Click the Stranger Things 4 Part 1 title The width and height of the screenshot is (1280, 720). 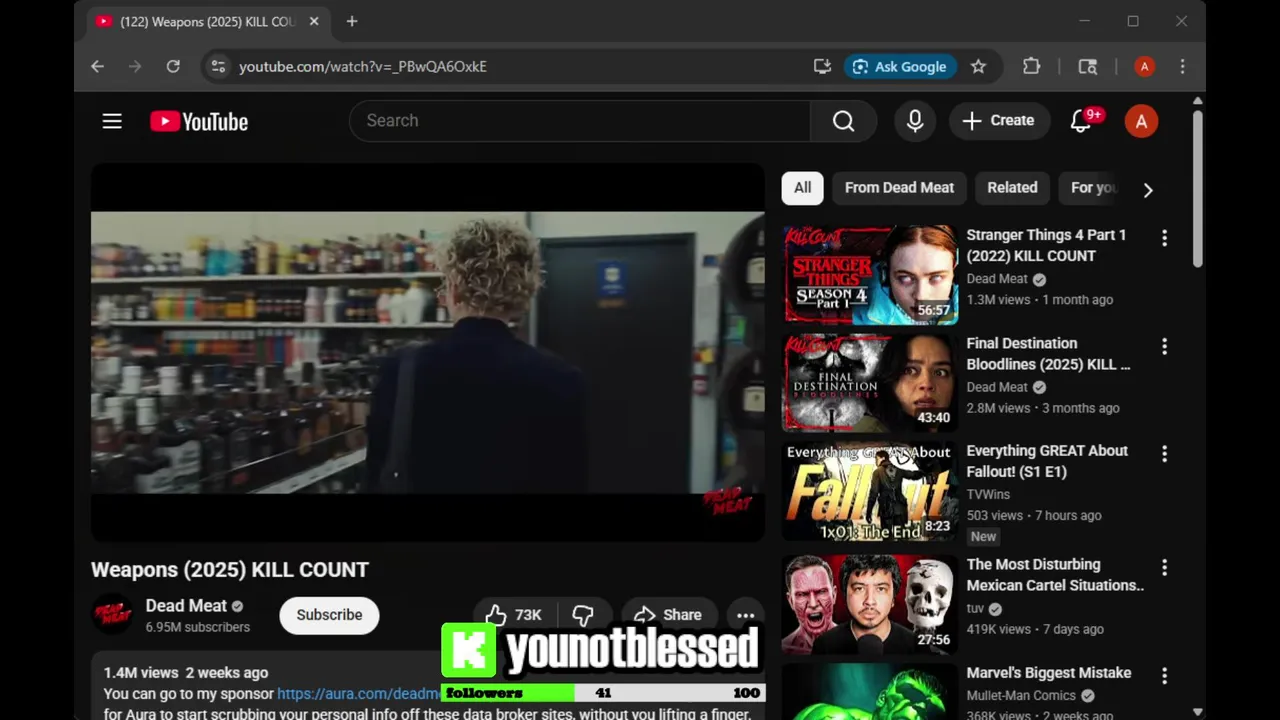coord(1046,245)
